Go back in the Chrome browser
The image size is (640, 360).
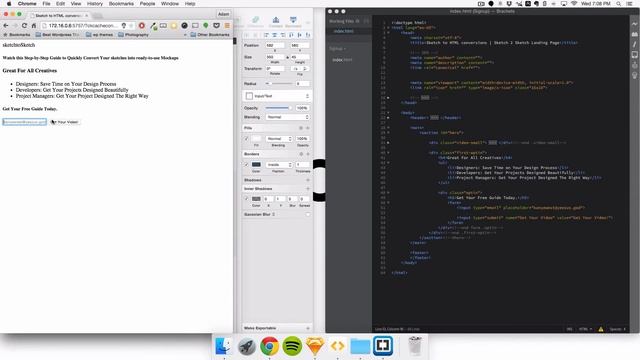[6, 26]
